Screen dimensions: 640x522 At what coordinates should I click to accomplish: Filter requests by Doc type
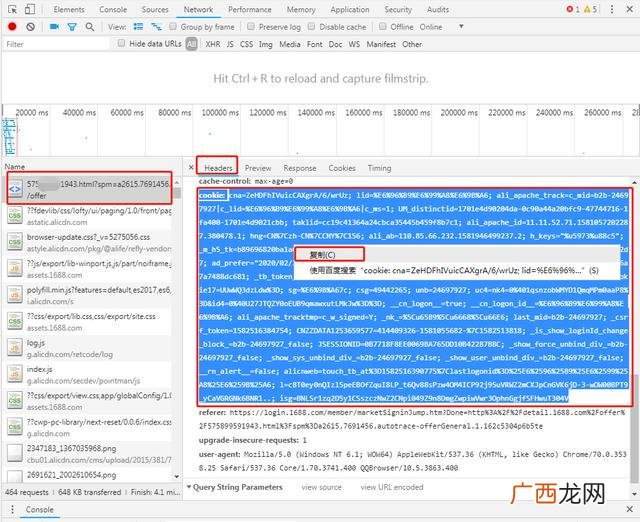pos(336,44)
